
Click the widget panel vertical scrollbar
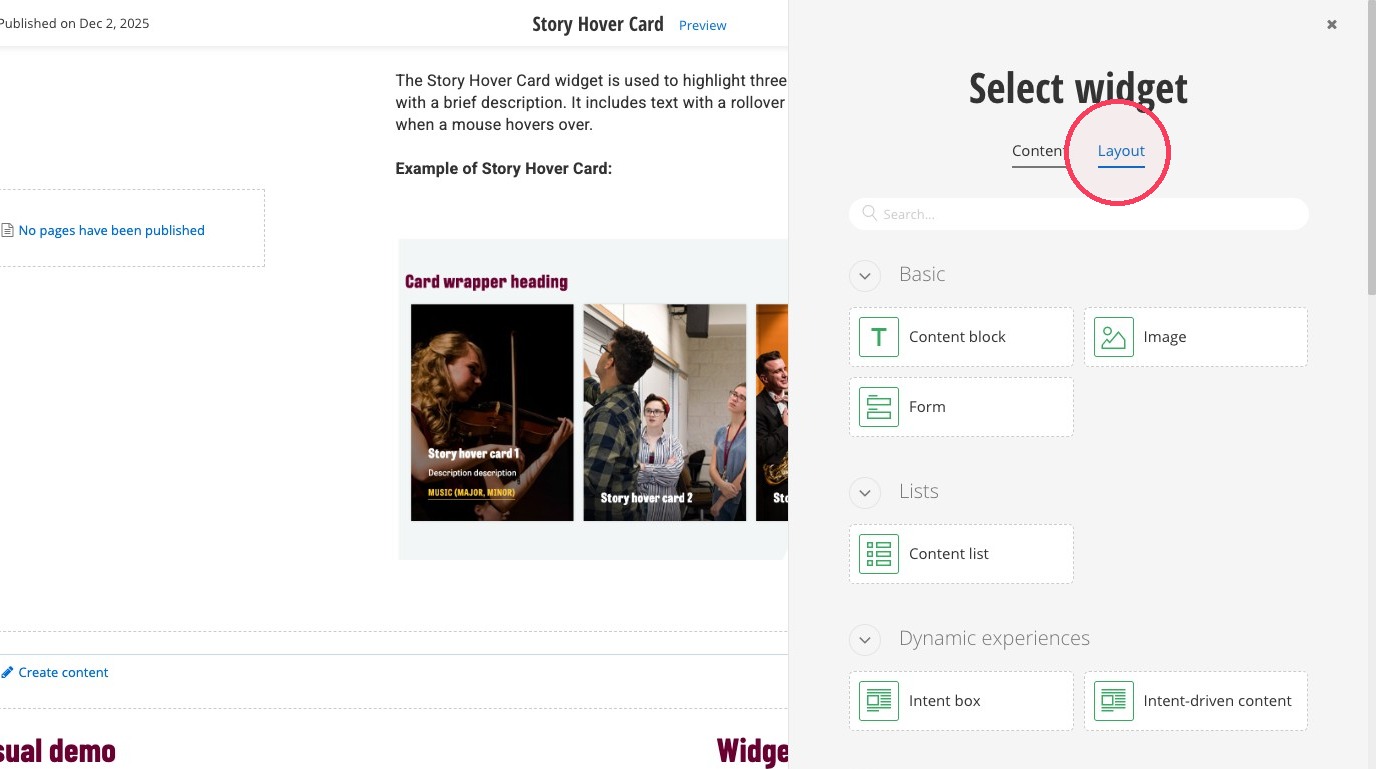[x=1370, y=150]
